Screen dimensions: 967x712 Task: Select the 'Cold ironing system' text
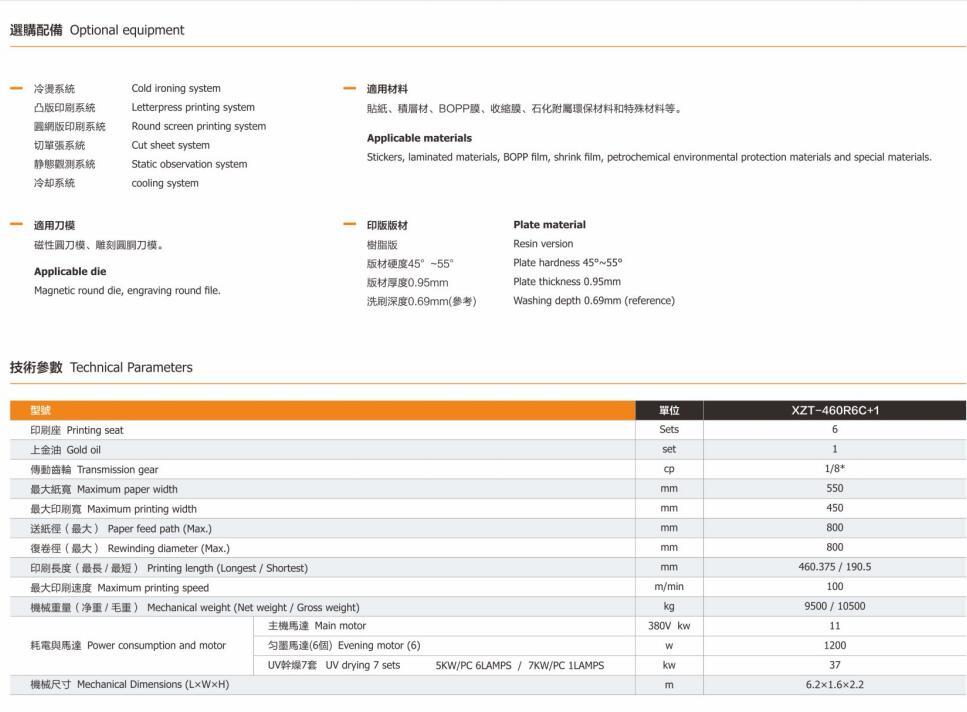point(176,88)
